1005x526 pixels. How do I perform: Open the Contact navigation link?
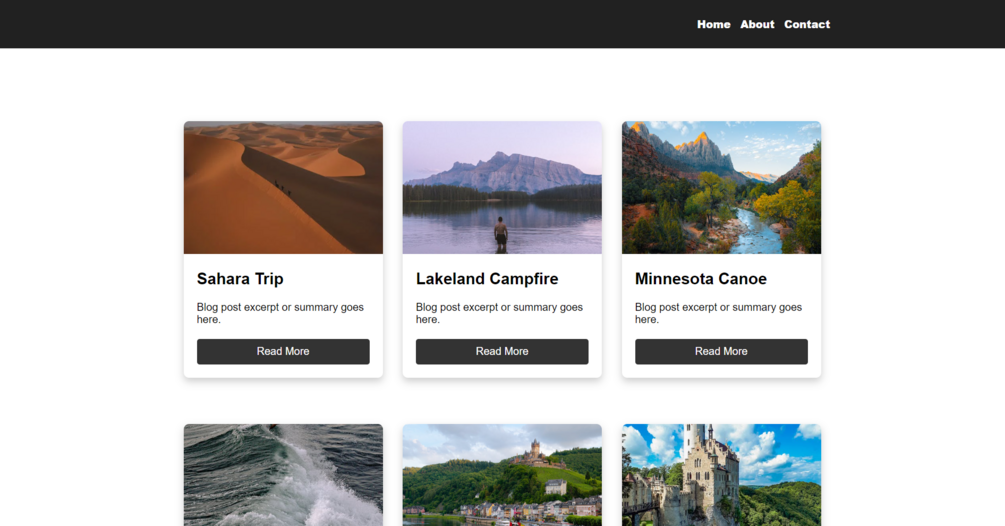tap(807, 24)
